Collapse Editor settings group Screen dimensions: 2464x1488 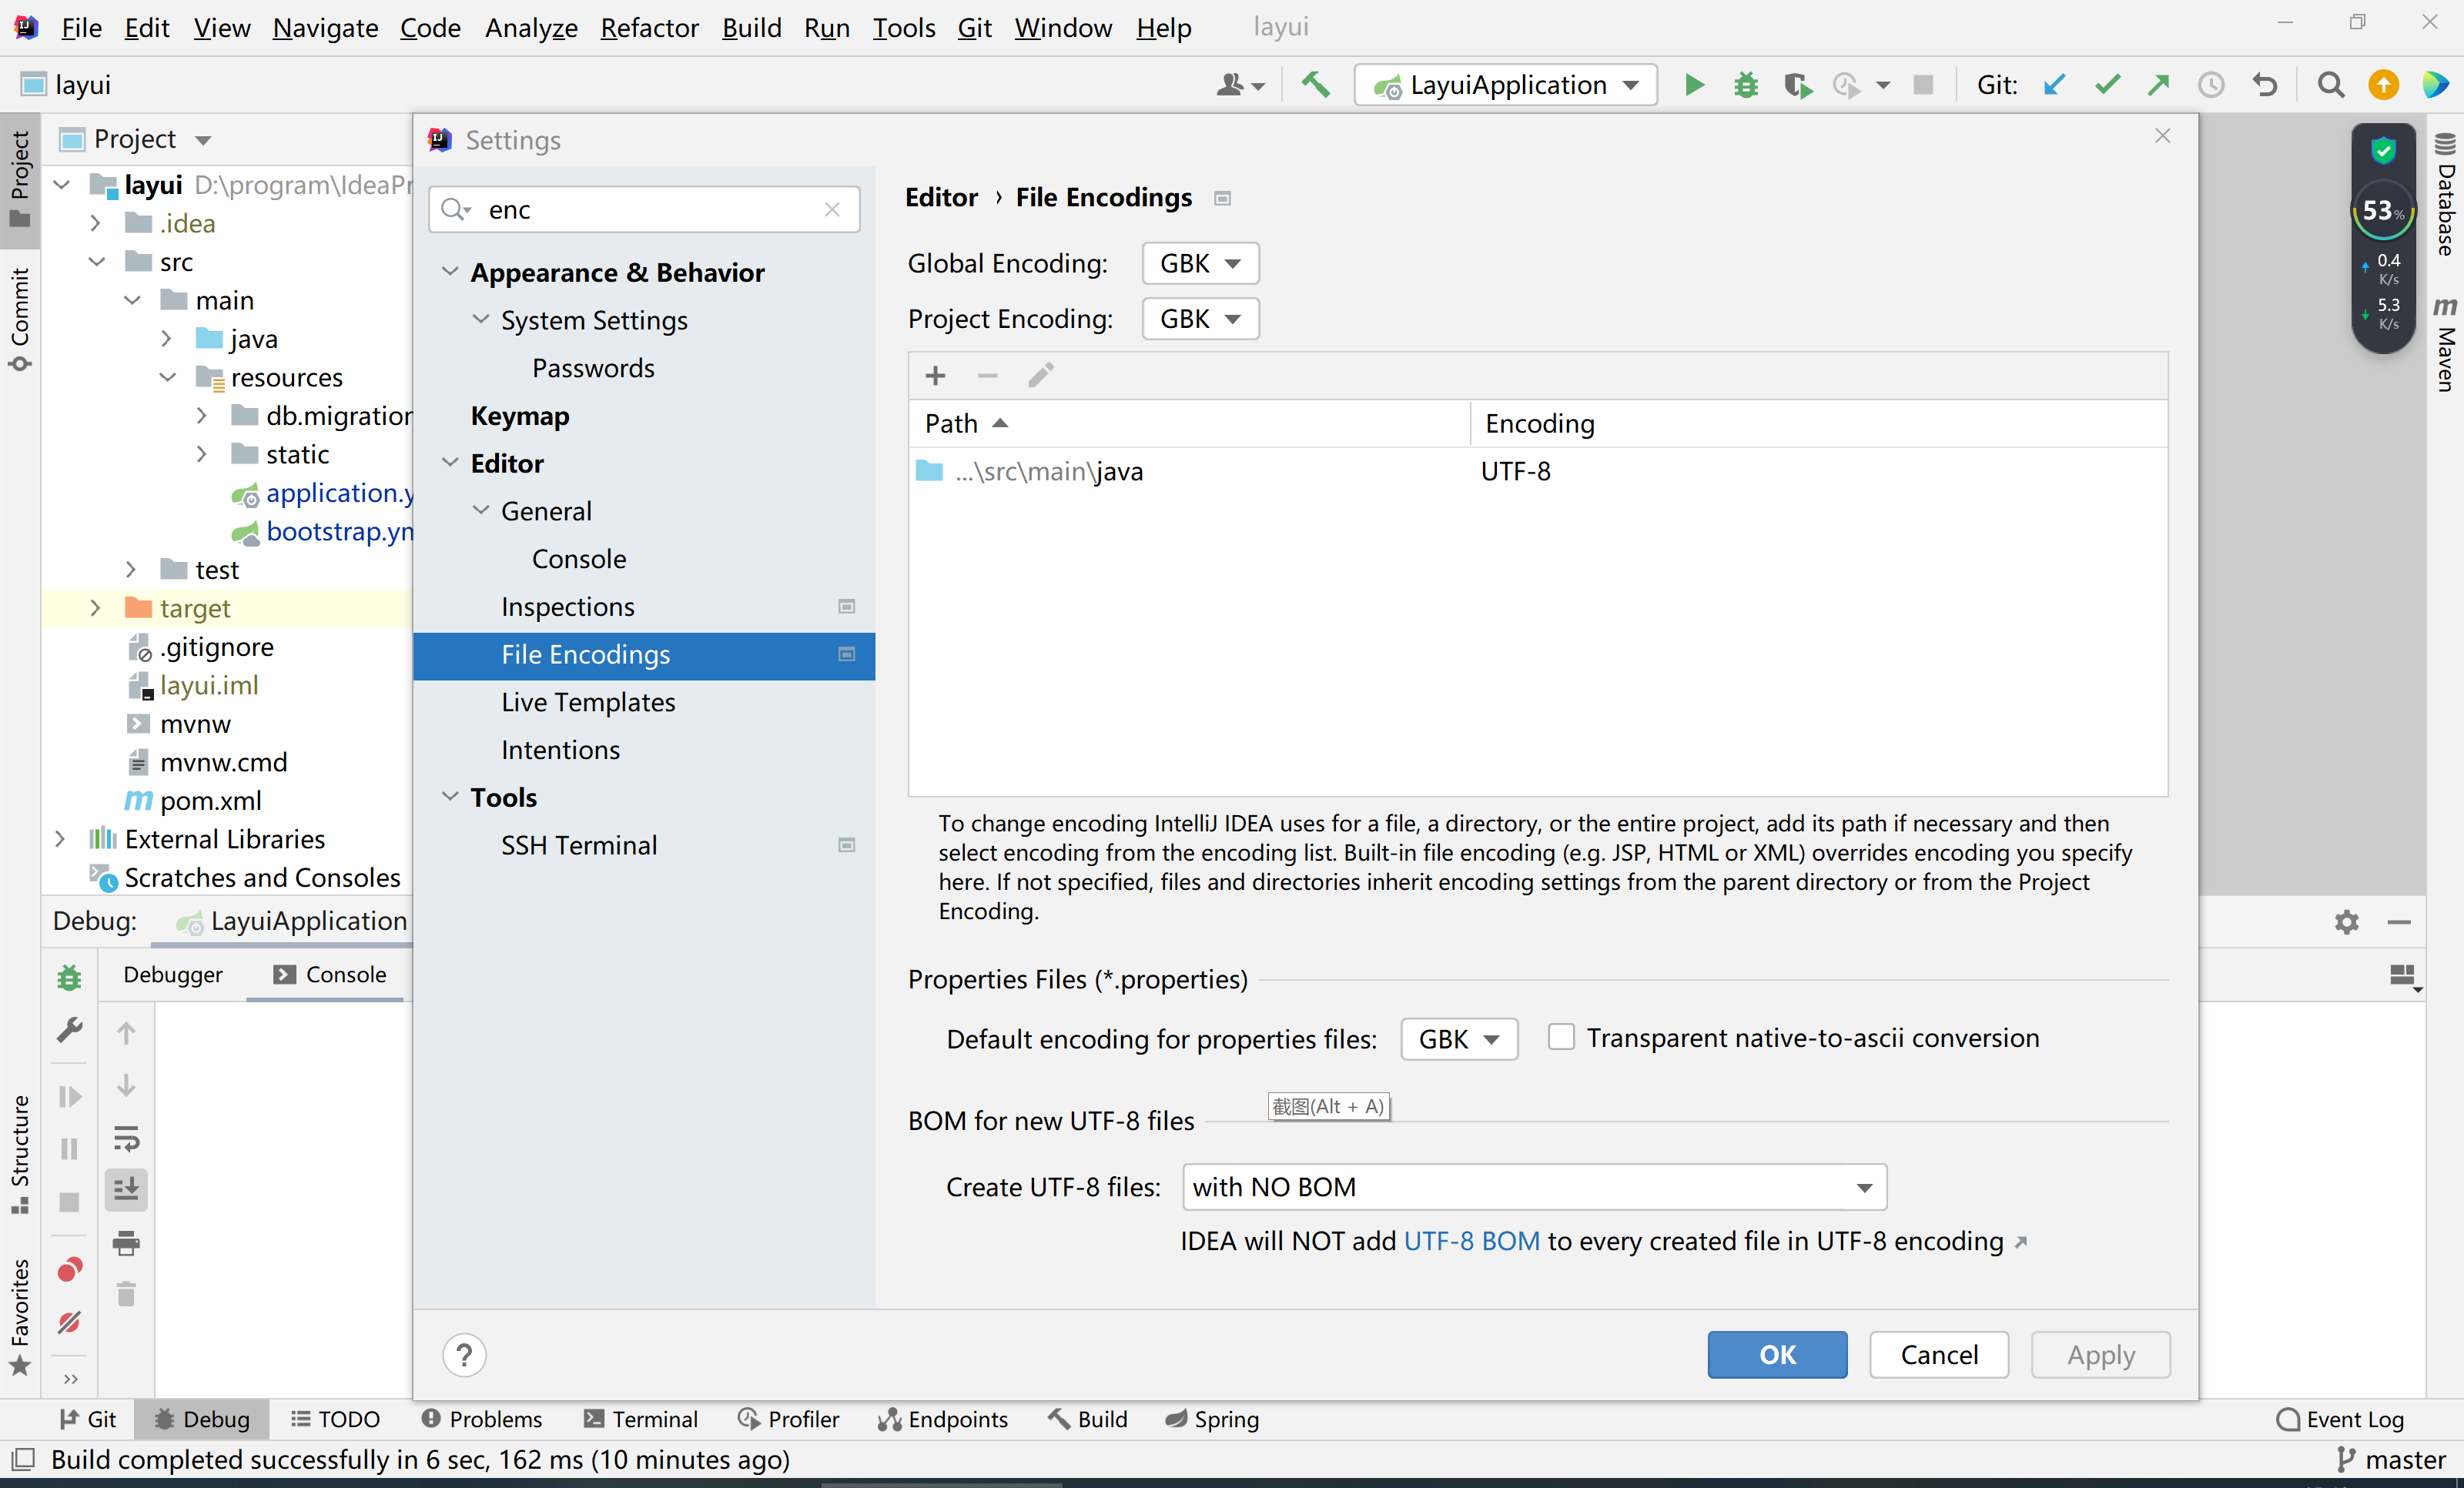point(451,463)
